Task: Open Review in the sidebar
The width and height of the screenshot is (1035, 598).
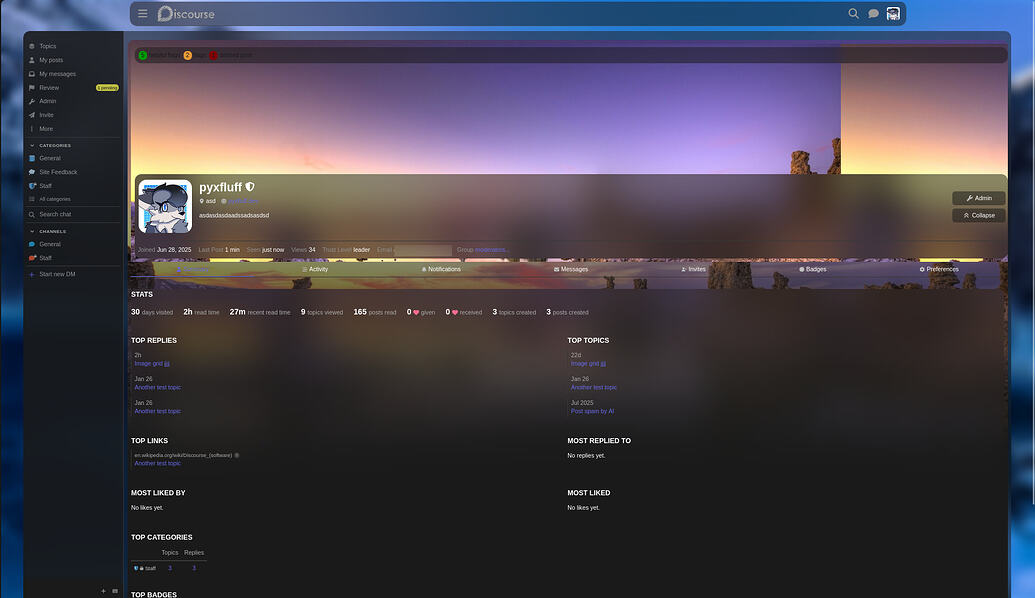Action: tap(49, 88)
